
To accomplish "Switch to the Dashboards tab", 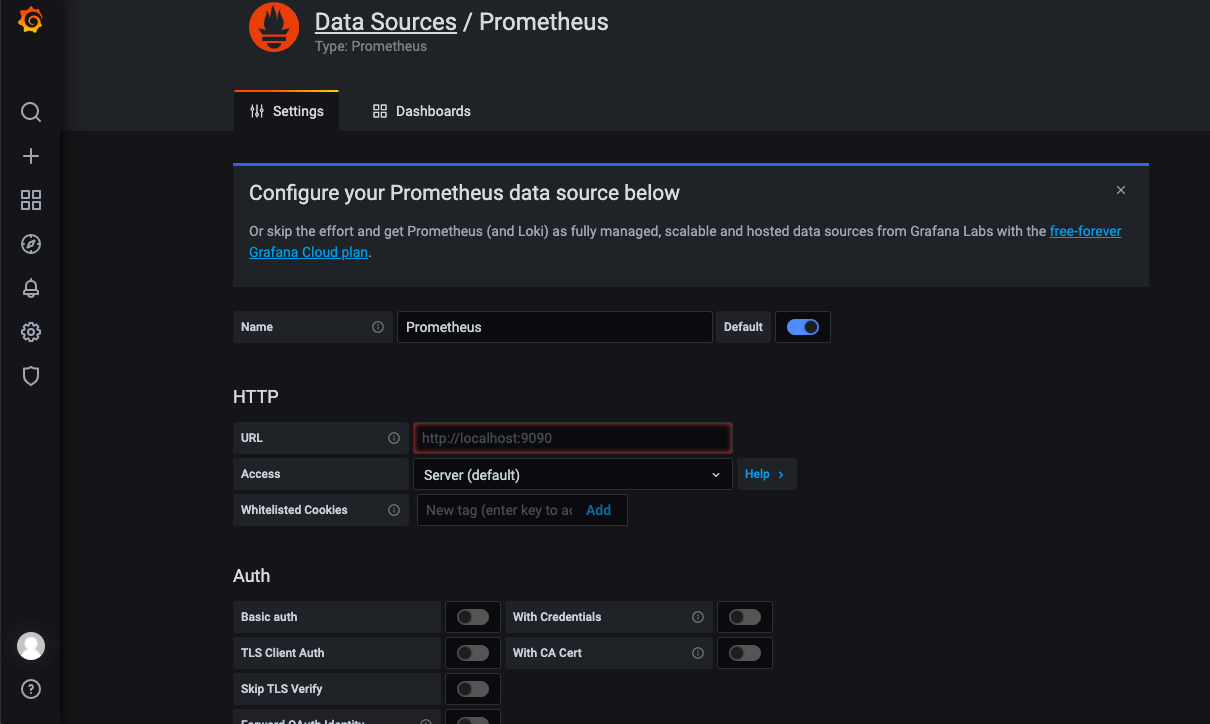I will pyautogui.click(x=421, y=111).
